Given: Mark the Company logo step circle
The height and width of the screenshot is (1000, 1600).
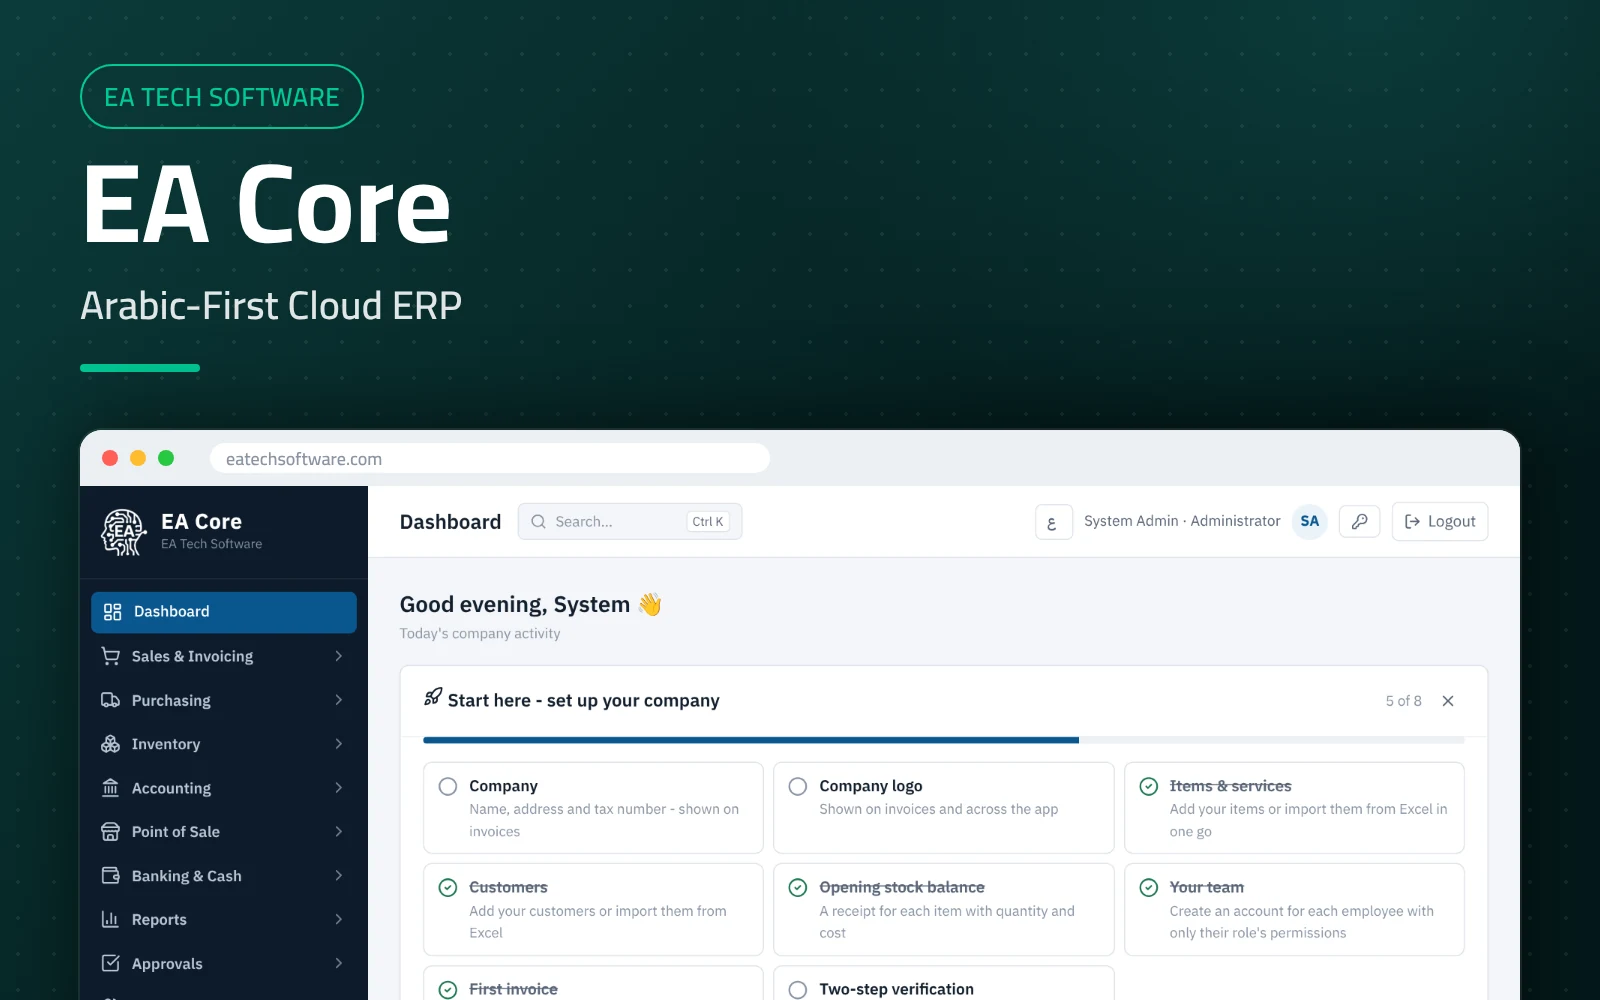Looking at the screenshot, I should [798, 787].
